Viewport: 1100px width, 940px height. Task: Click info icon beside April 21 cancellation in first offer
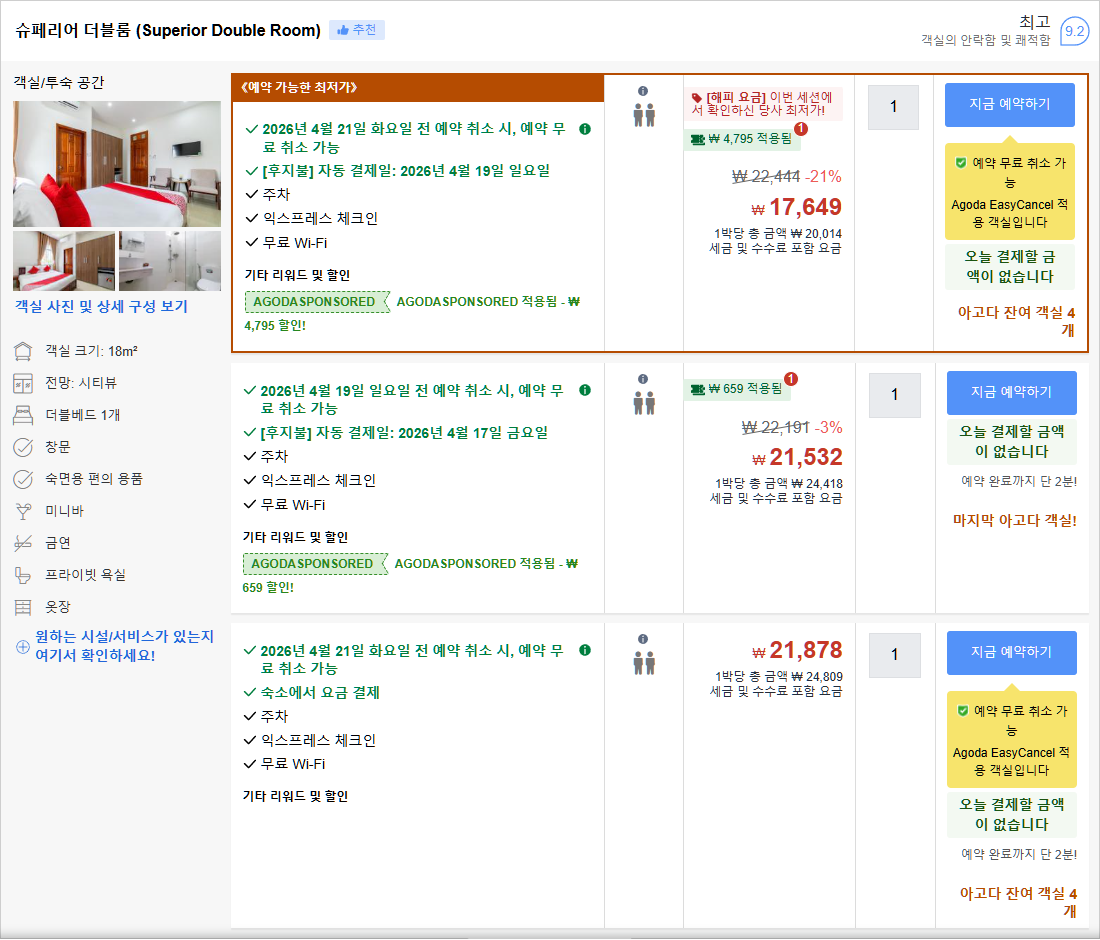tap(585, 129)
